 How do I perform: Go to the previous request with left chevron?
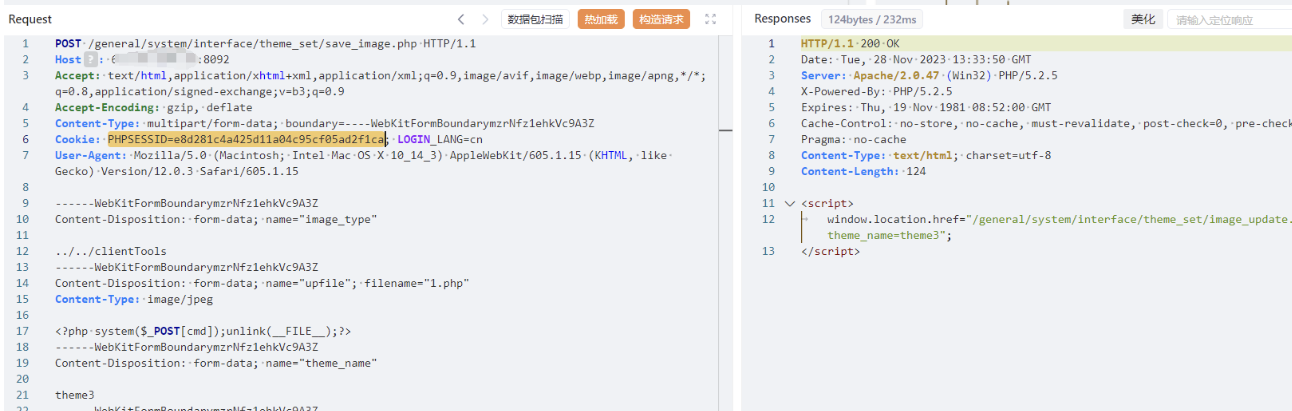click(x=461, y=19)
